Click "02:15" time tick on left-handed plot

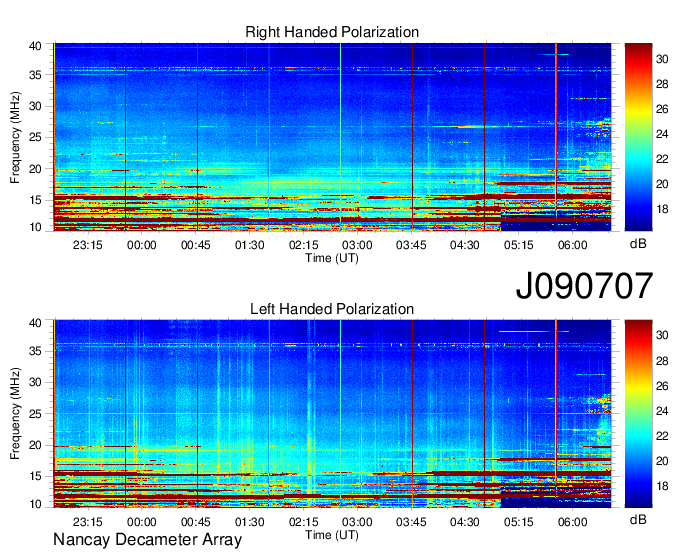pos(304,522)
